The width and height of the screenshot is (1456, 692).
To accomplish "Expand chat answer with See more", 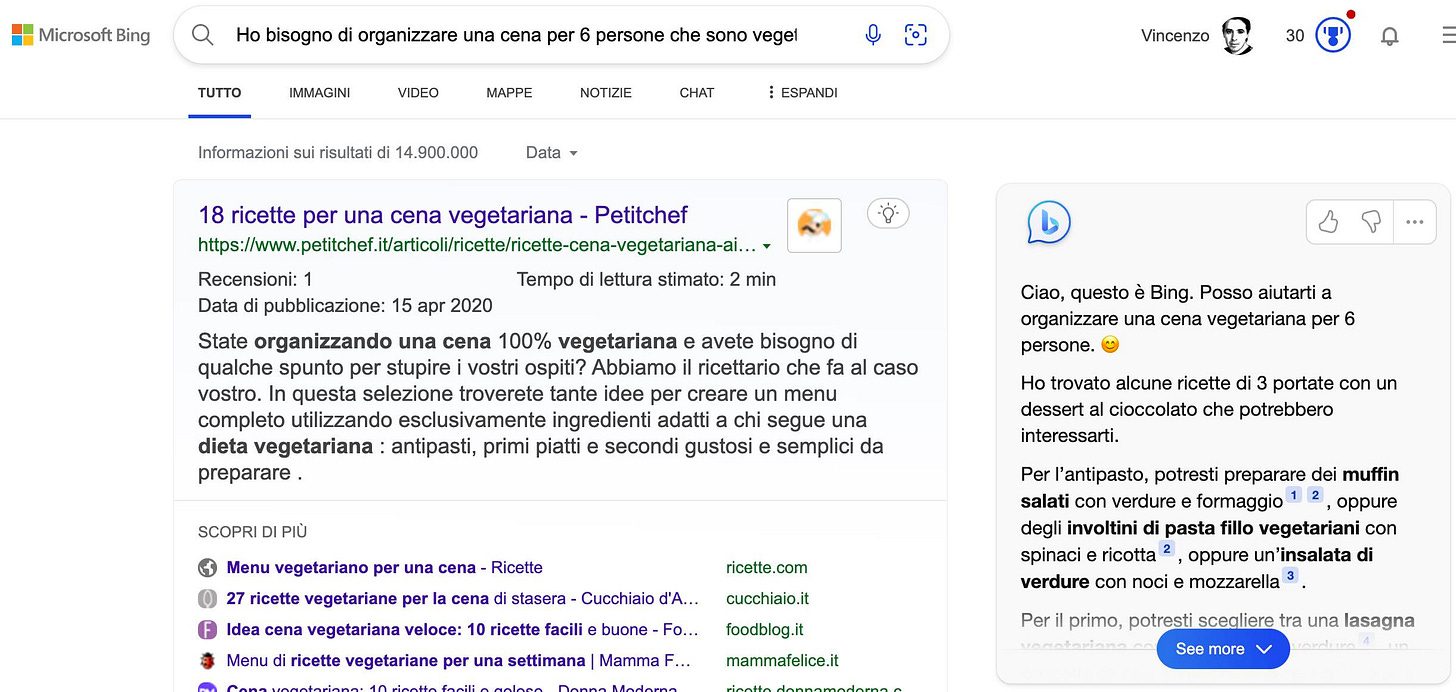I will pos(1223,649).
